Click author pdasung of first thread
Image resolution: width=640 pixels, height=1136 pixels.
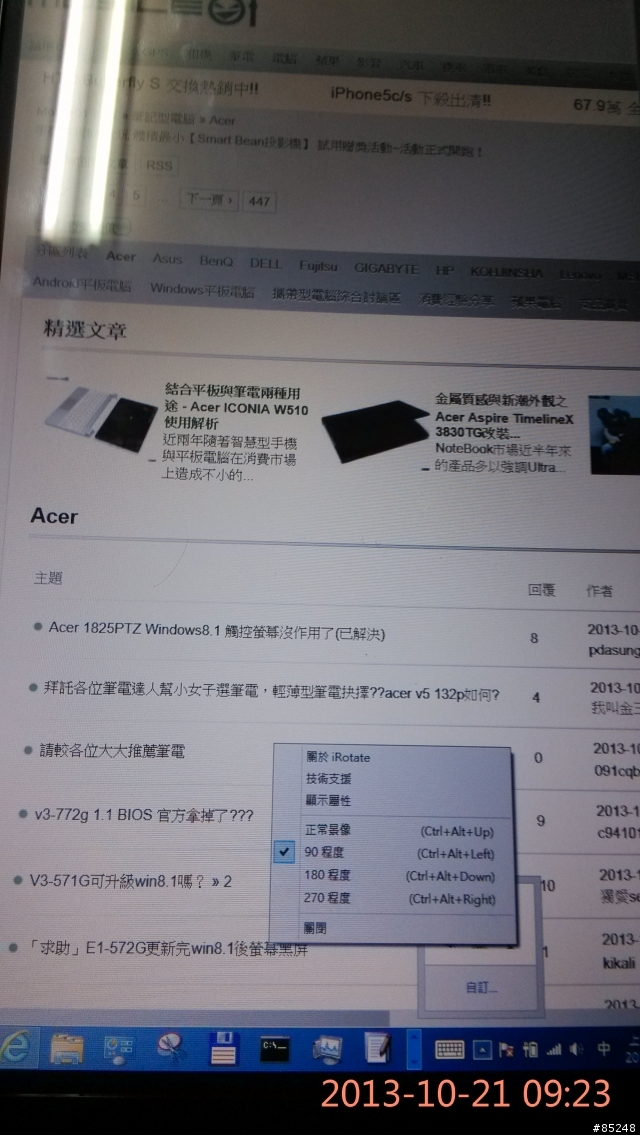pyautogui.click(x=613, y=651)
